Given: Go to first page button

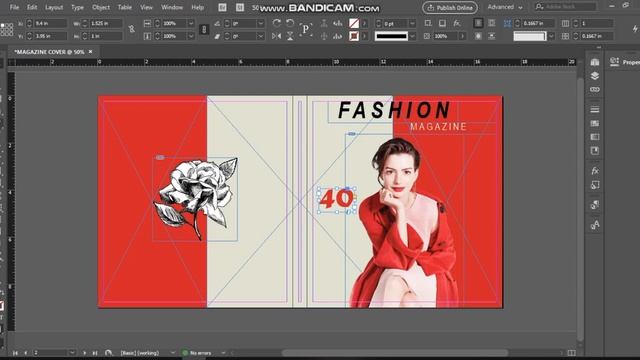Looking at the screenshot, I should [x=15, y=353].
